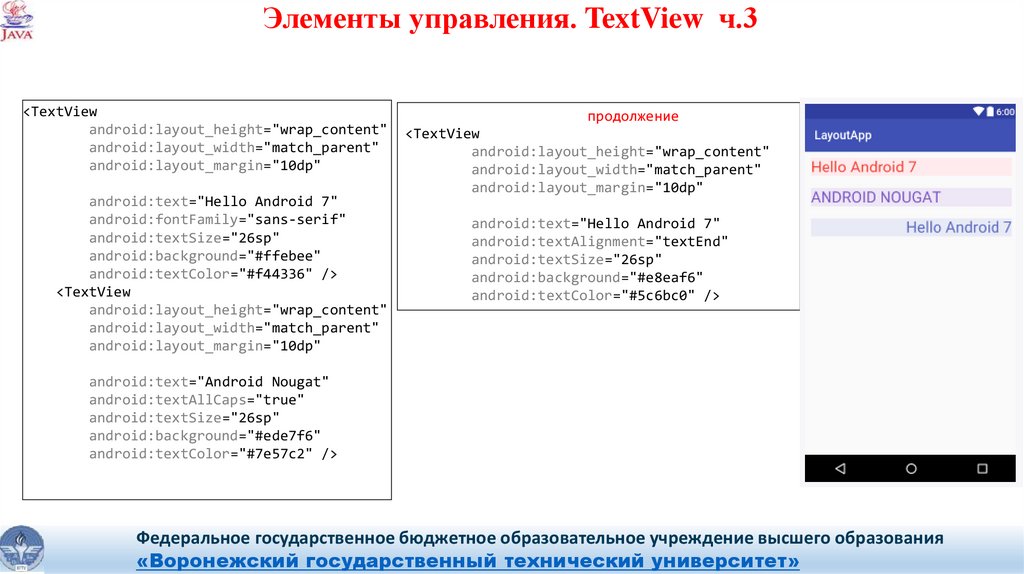Click the android:textColor="#7e57c2" line
The width and height of the screenshot is (1024, 574).
[x=213, y=454]
